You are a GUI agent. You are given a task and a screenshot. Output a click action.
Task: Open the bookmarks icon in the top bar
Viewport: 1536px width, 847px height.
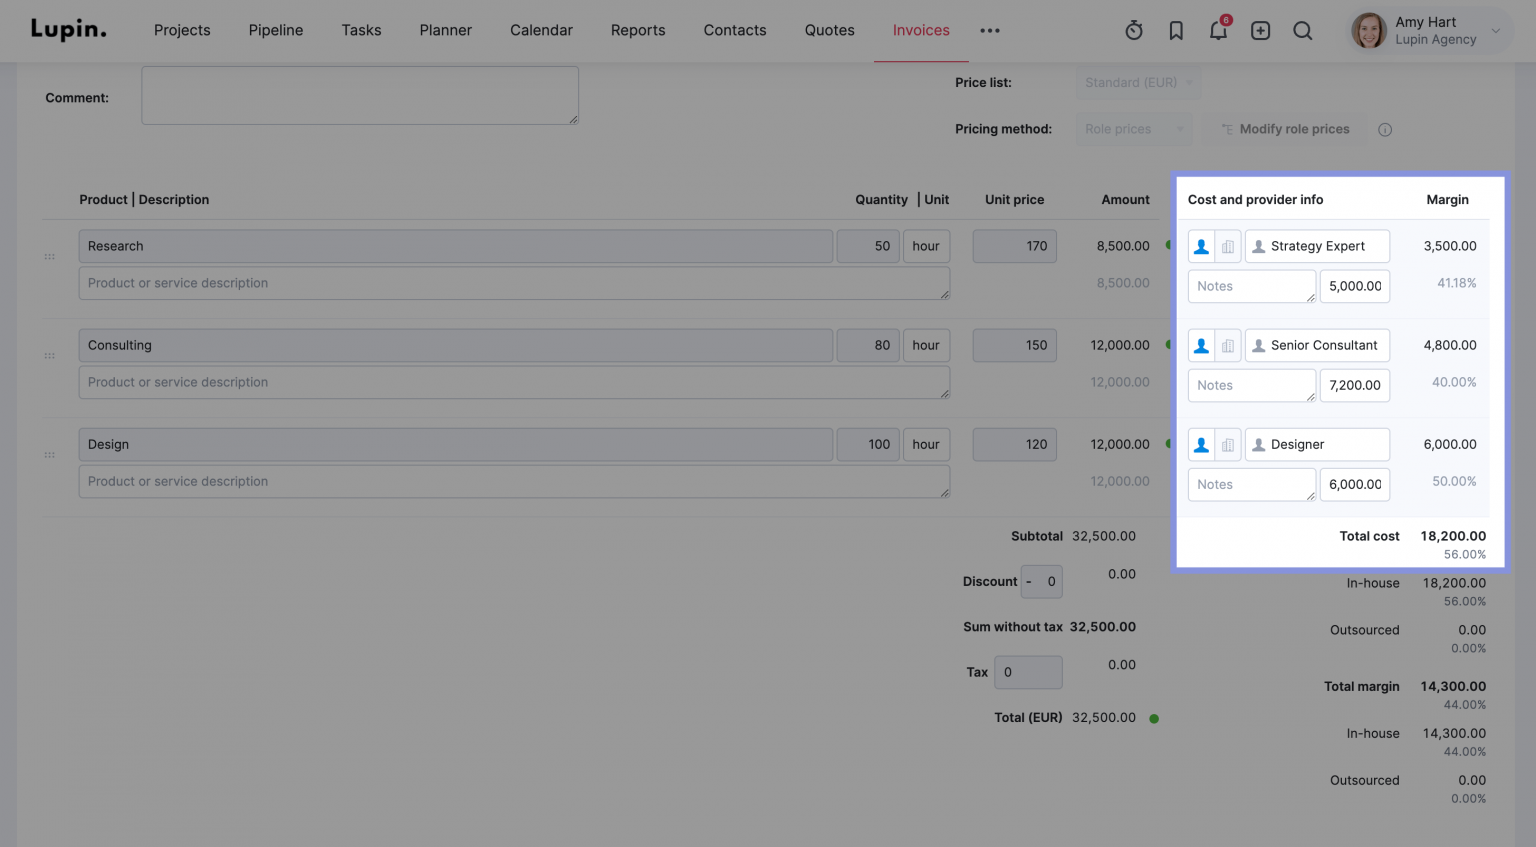1175,30
